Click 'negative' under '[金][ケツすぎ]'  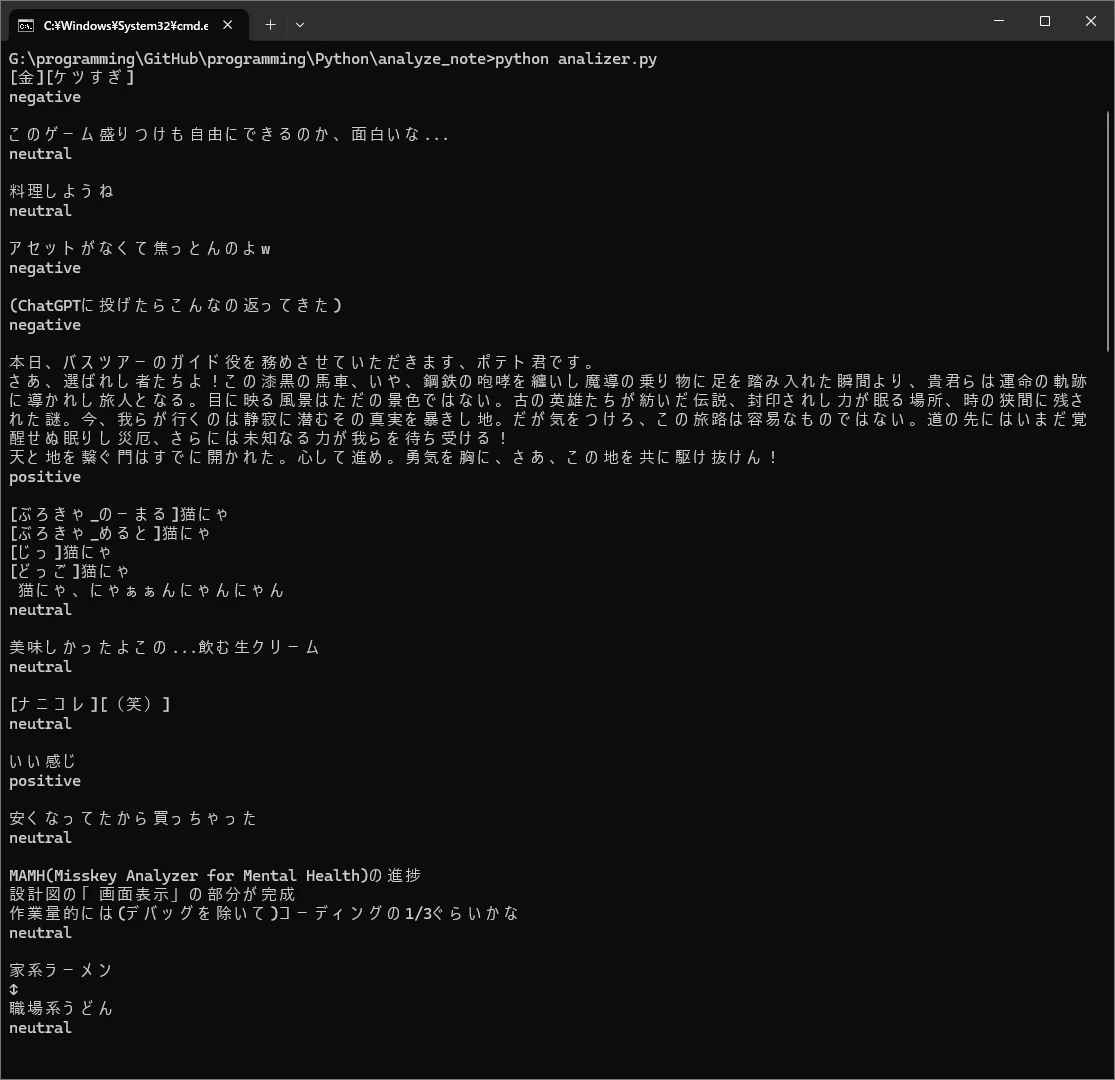(x=45, y=97)
